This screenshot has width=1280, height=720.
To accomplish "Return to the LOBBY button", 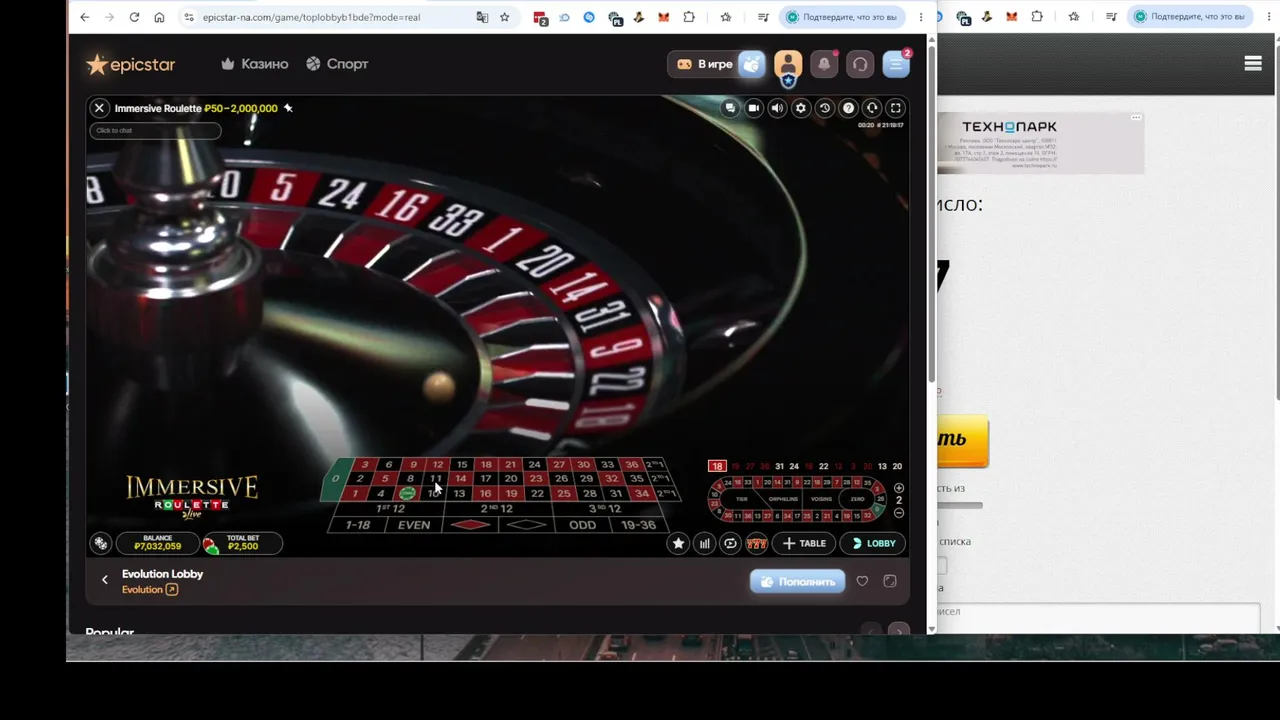I will coord(874,543).
